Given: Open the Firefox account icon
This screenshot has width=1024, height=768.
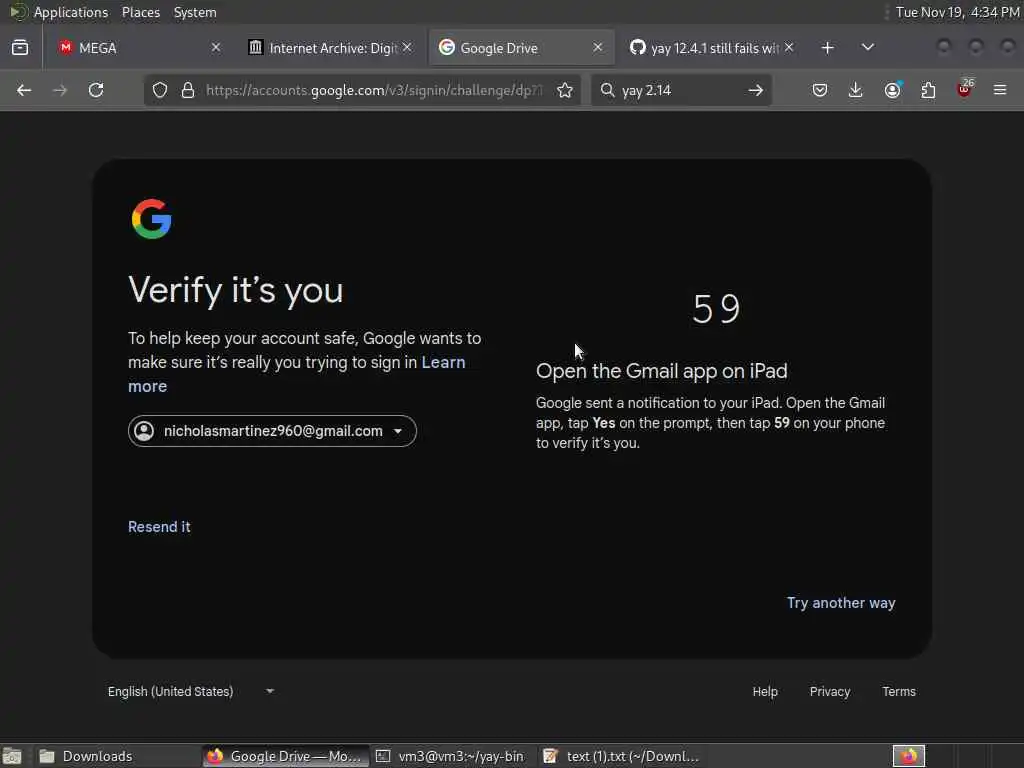Looking at the screenshot, I should point(893,90).
